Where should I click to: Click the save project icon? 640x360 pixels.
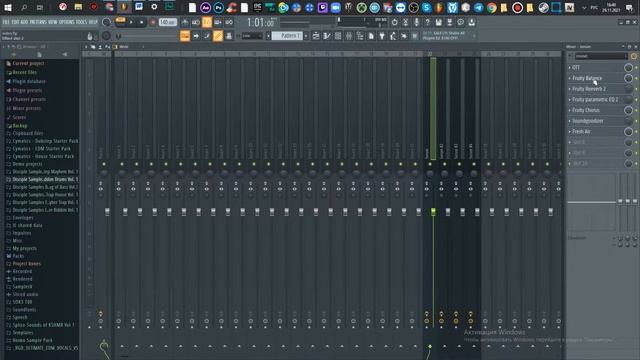point(438,22)
